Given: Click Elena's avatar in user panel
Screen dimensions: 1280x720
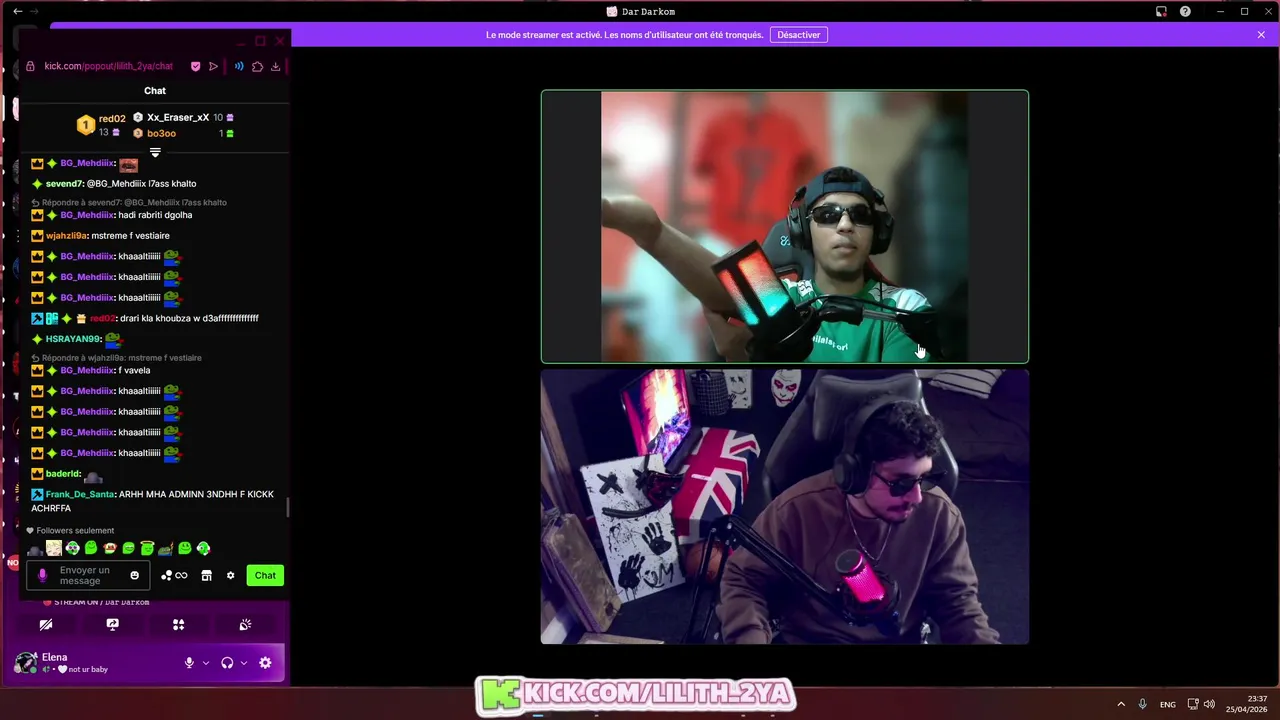Looking at the screenshot, I should click(25, 663).
